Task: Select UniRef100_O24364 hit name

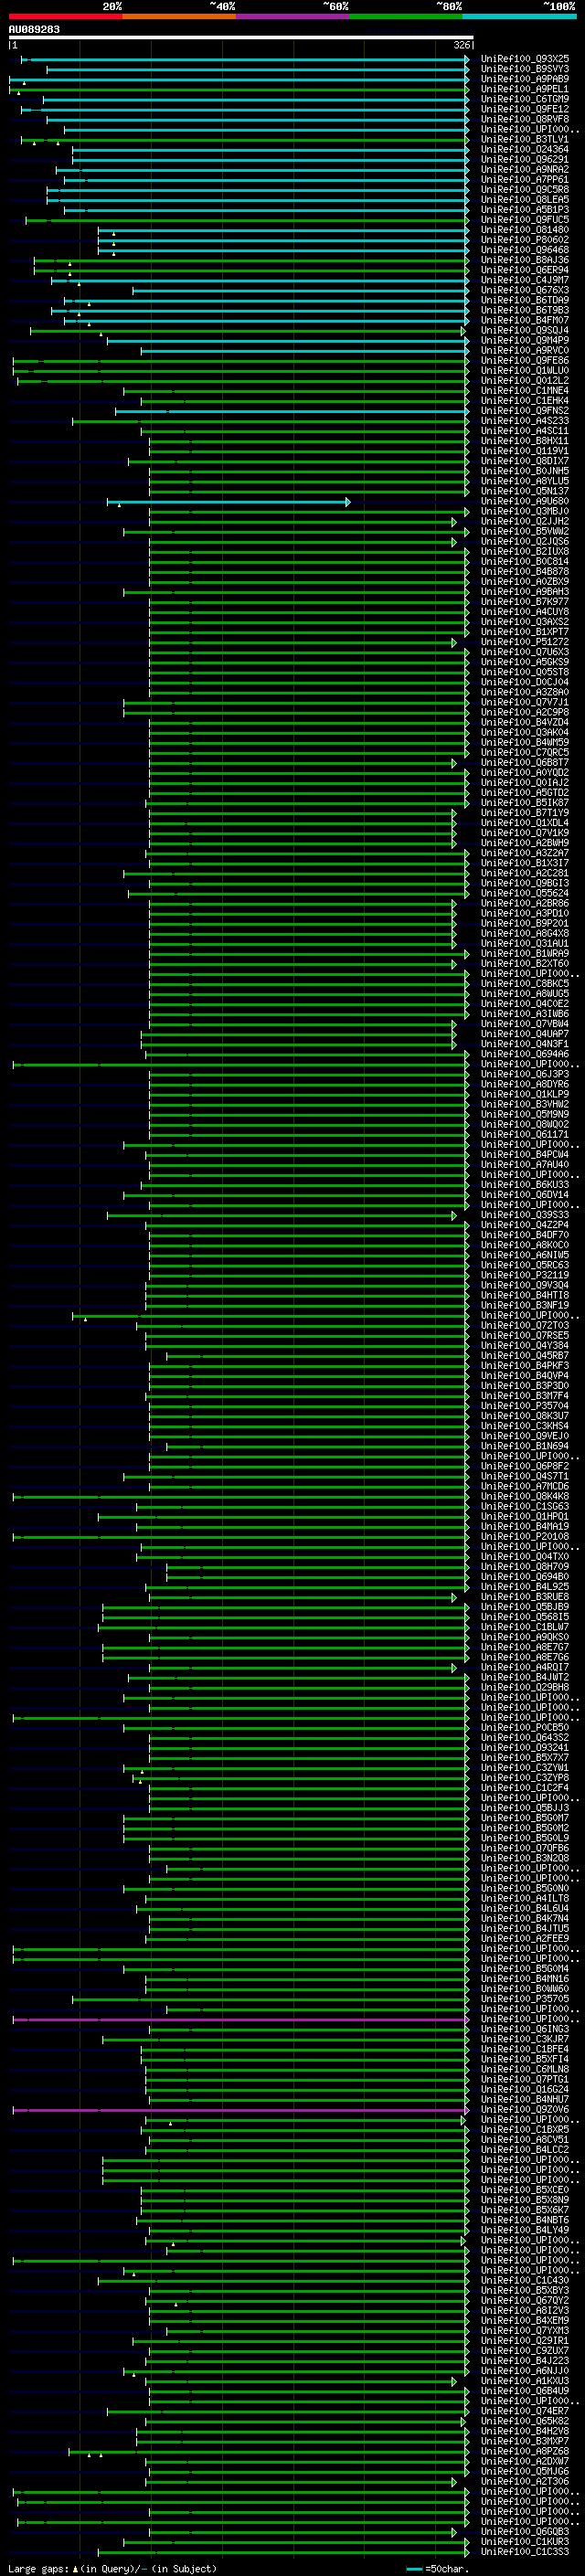Action: [x=525, y=149]
